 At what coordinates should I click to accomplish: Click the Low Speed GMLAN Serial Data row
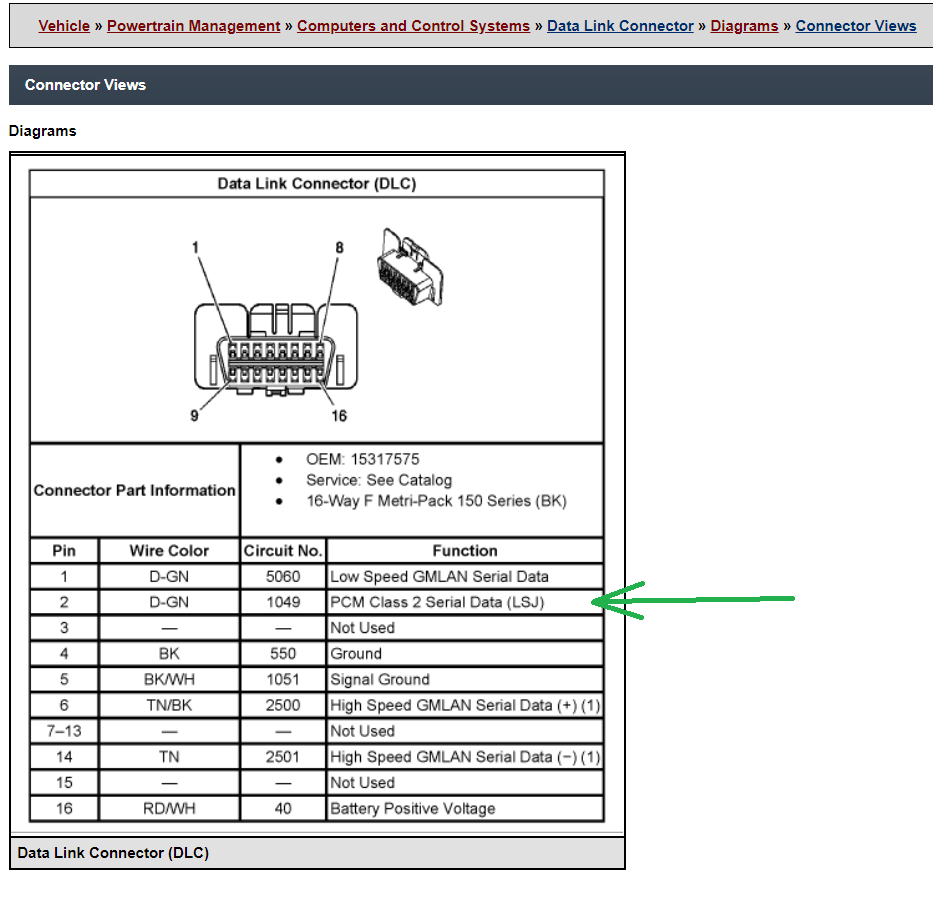point(316,576)
